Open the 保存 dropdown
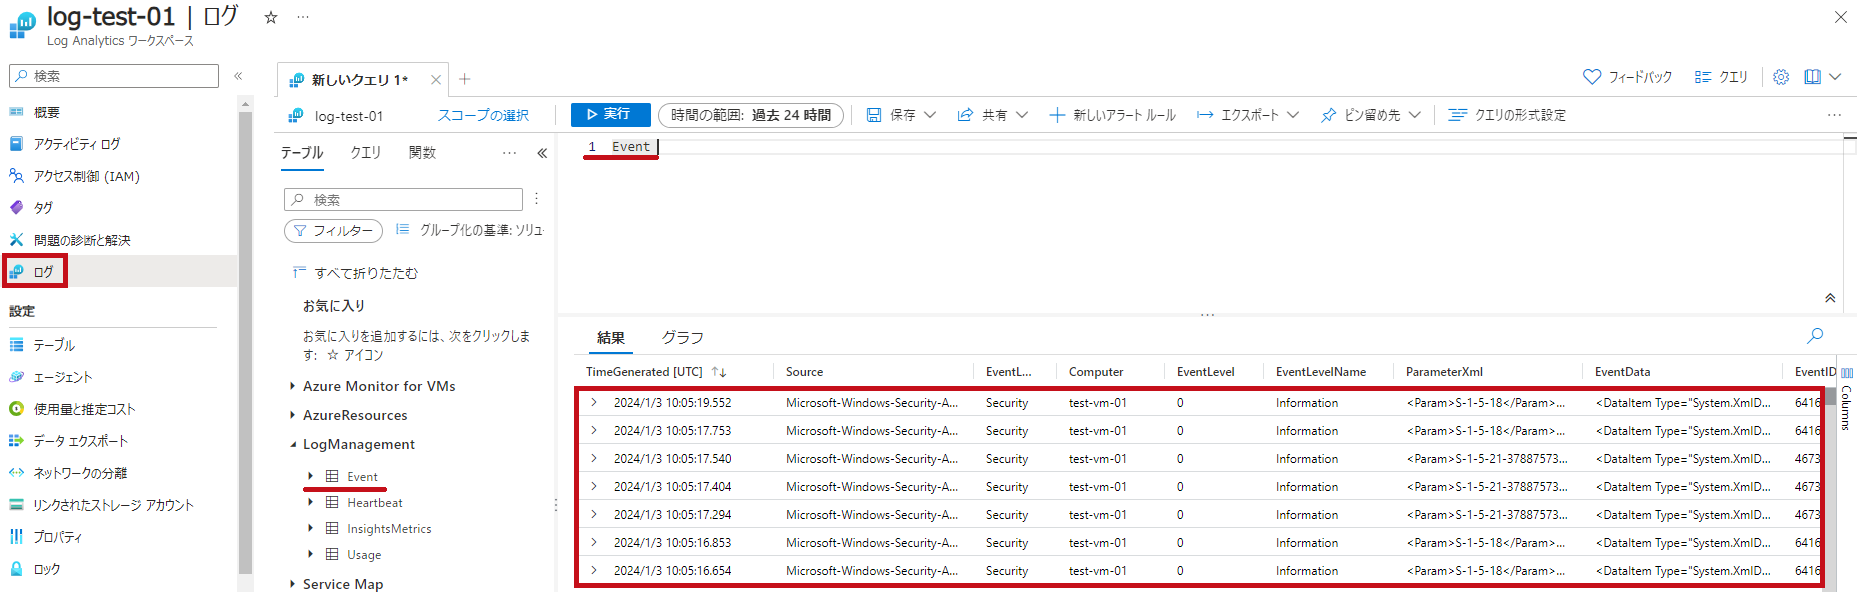This screenshot has height=592, width=1859. tap(901, 115)
